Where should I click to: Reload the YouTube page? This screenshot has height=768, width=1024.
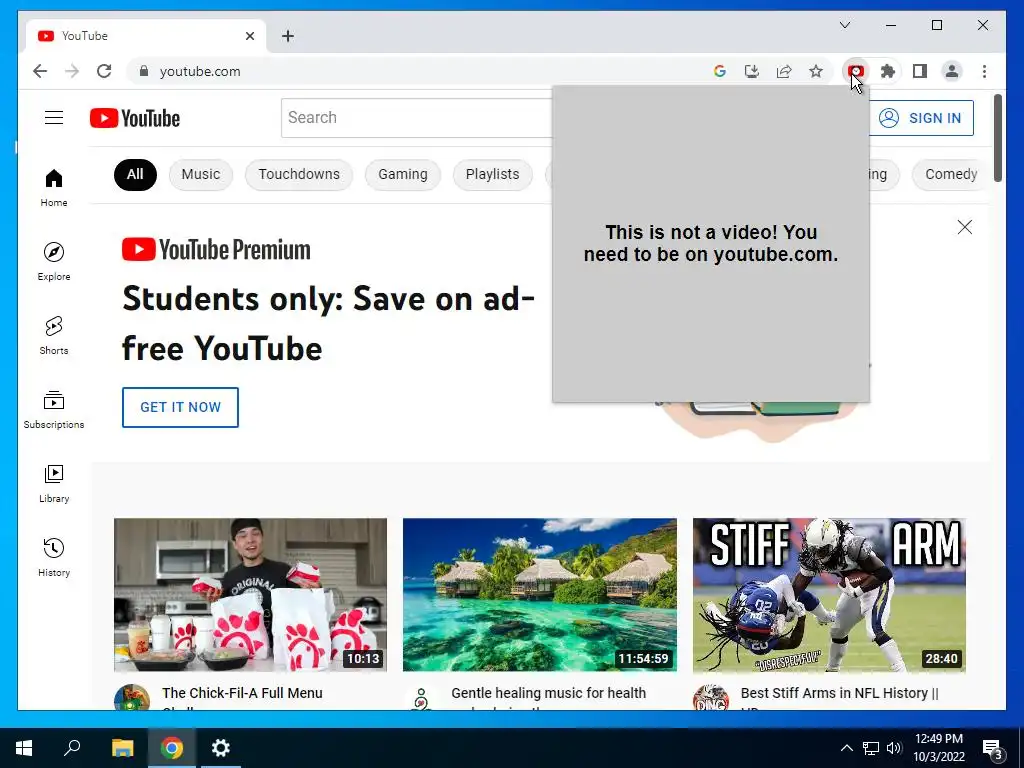[x=104, y=71]
